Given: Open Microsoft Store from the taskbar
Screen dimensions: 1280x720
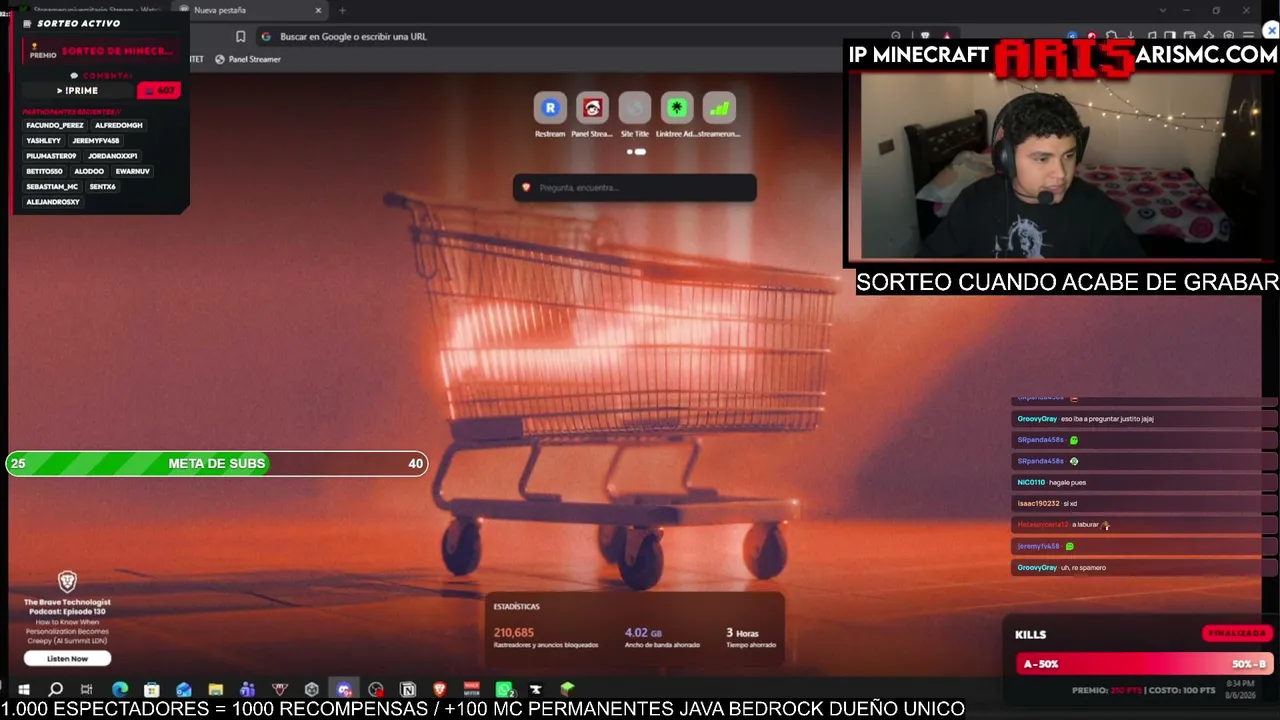Looking at the screenshot, I should 151,689.
